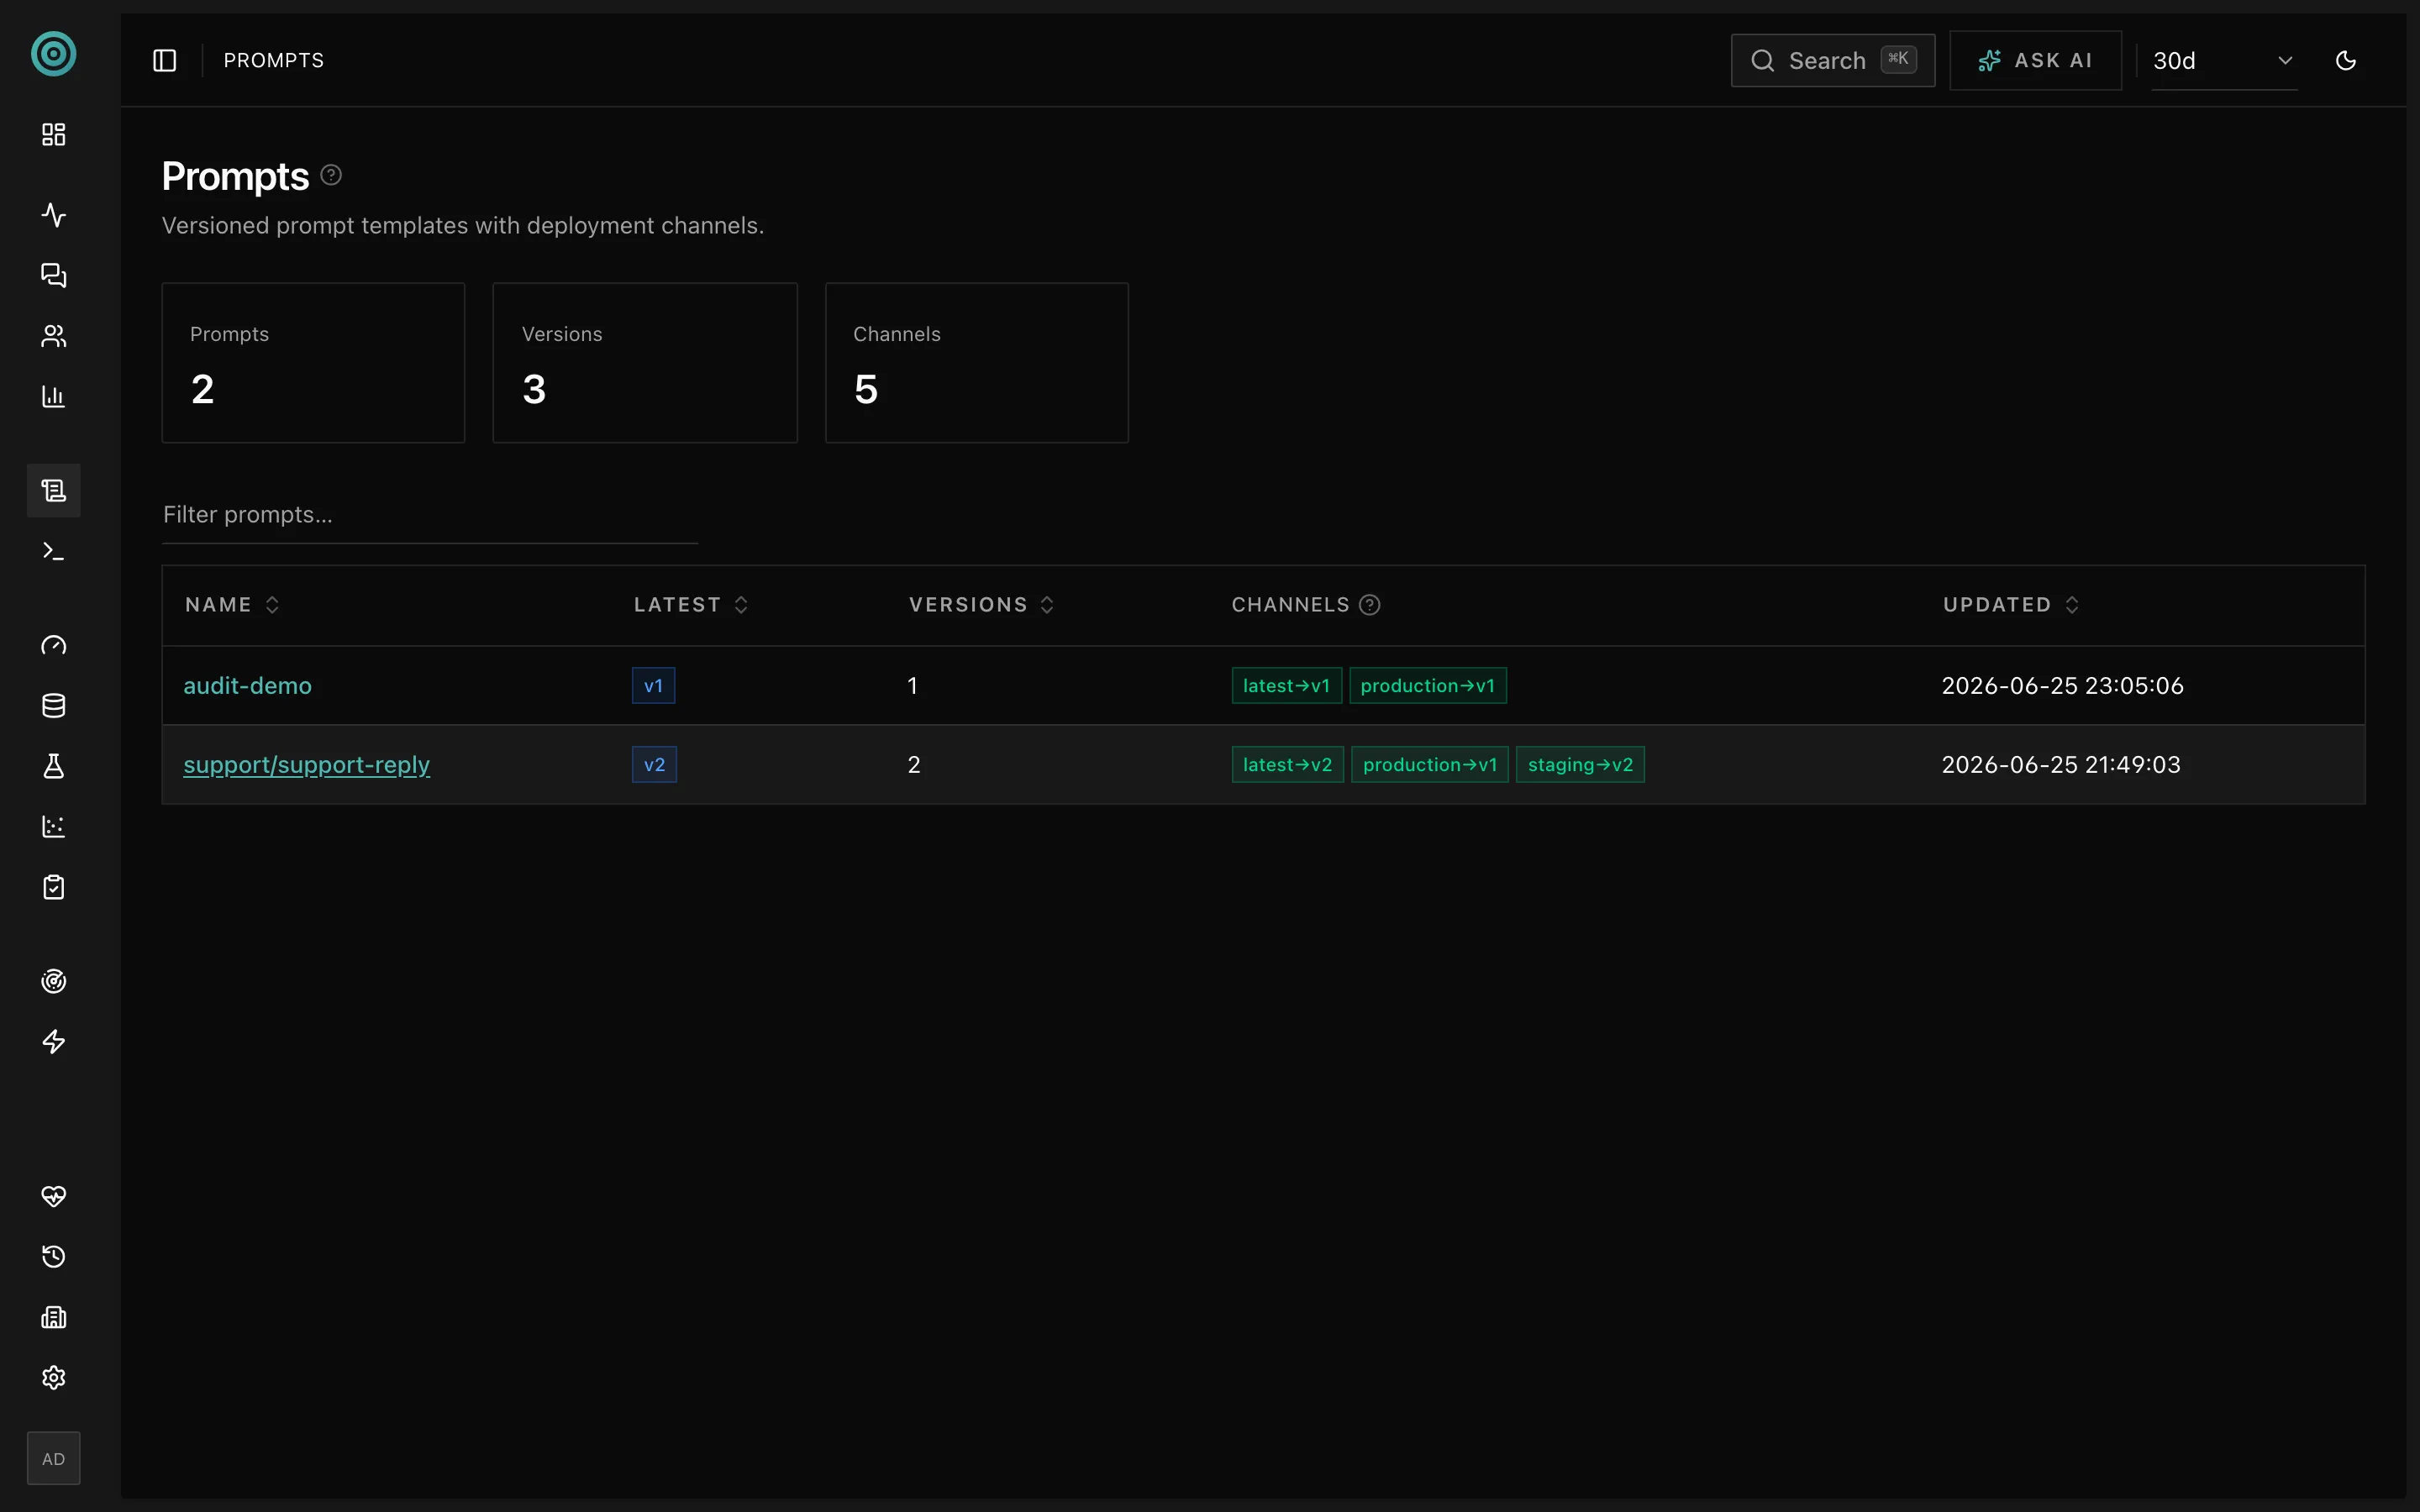Click the teal app logo icon

[x=53, y=54]
